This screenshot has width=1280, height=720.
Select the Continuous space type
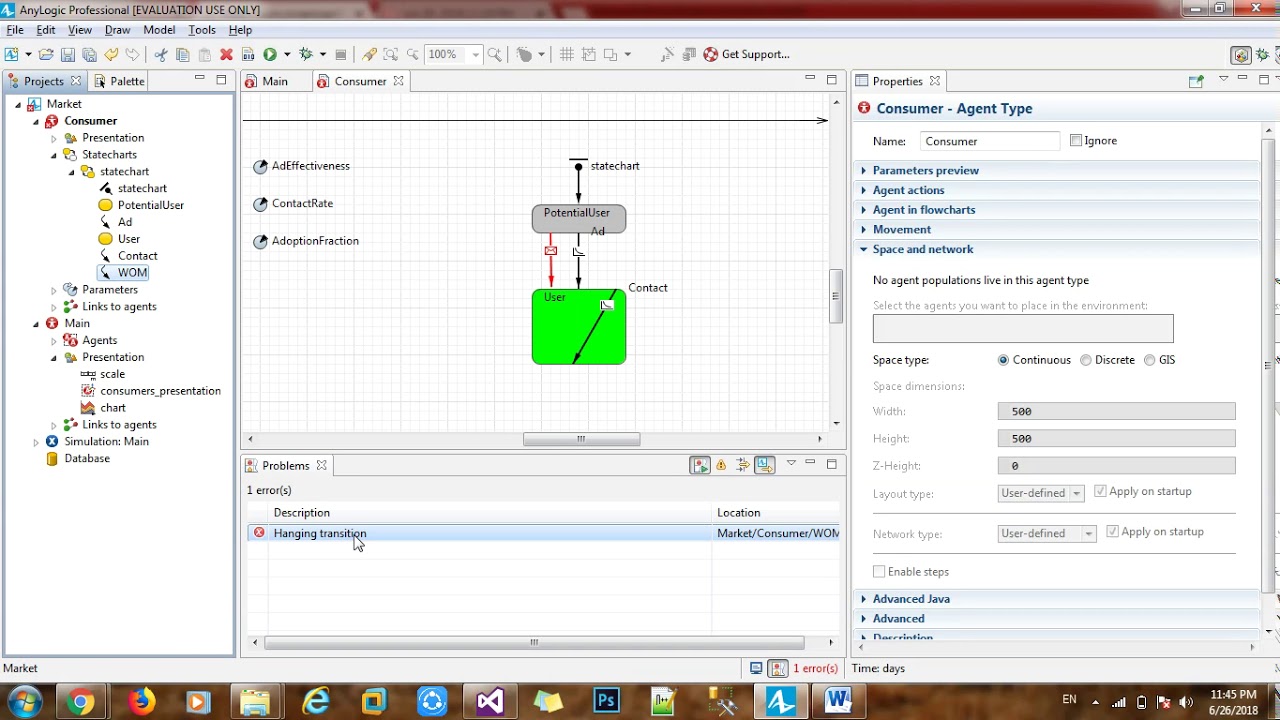pos(1003,360)
